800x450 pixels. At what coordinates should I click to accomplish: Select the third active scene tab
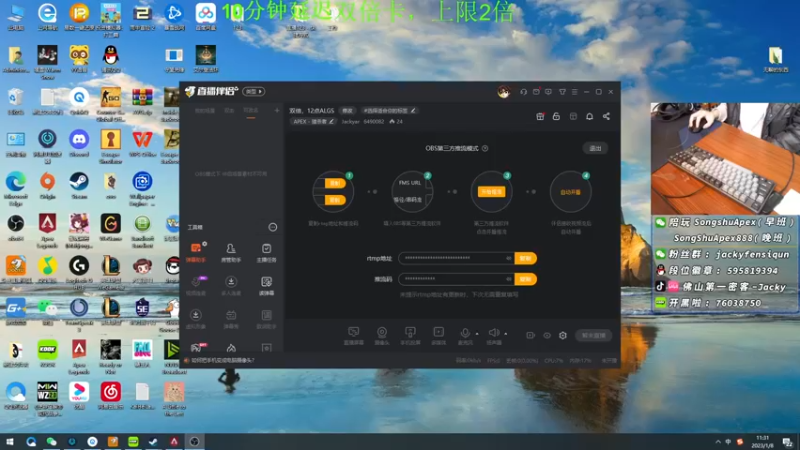point(251,110)
